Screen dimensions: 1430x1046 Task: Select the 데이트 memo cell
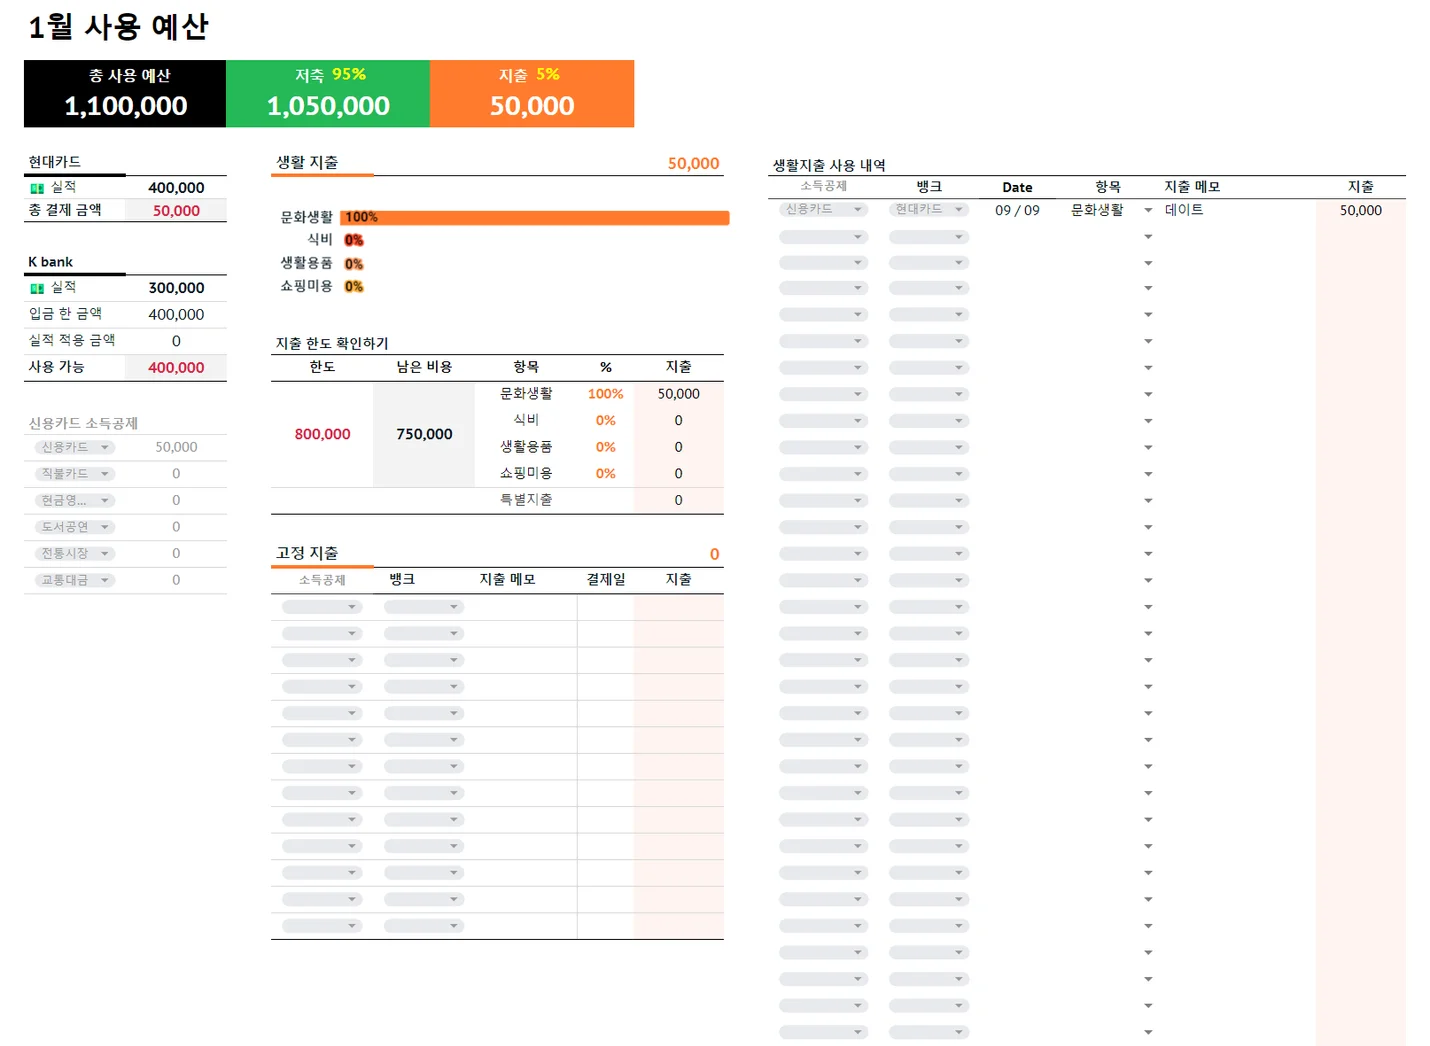click(1184, 210)
